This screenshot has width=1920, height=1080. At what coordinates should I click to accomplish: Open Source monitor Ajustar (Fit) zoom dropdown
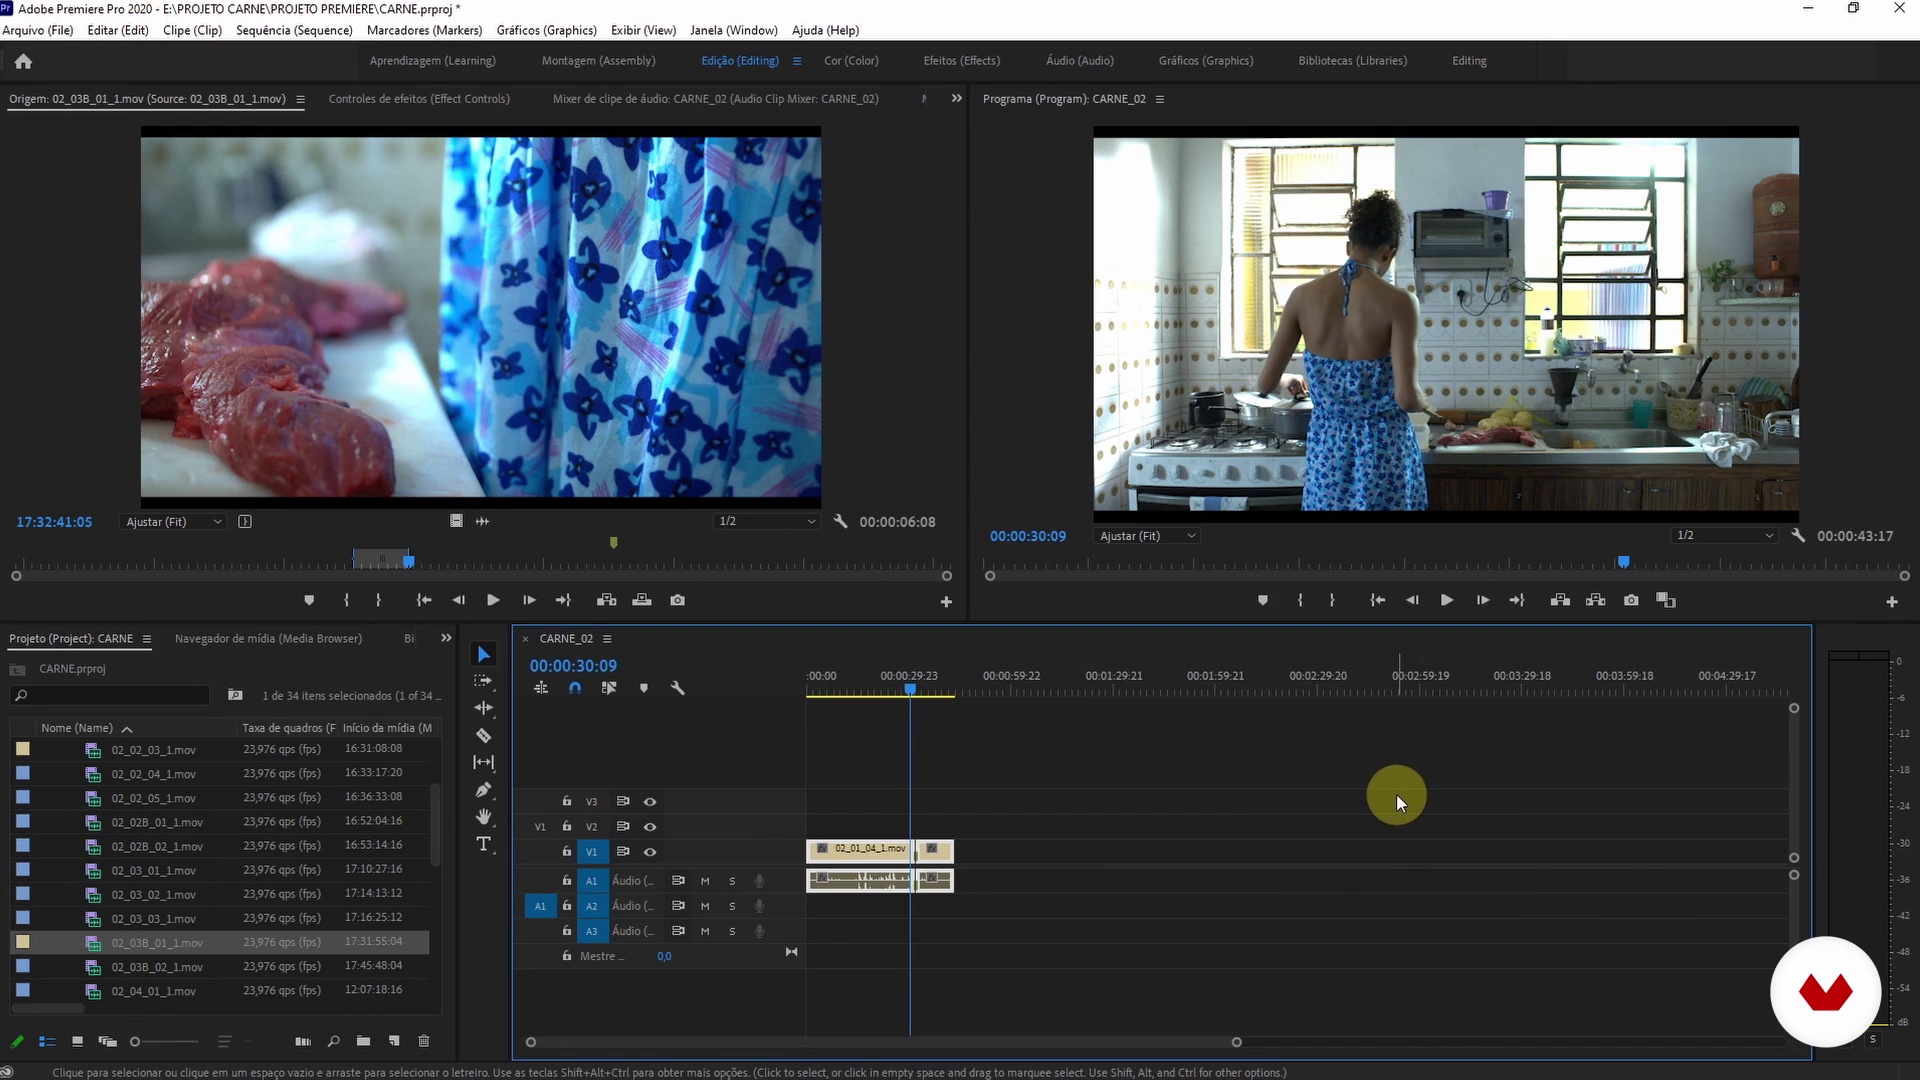(174, 522)
